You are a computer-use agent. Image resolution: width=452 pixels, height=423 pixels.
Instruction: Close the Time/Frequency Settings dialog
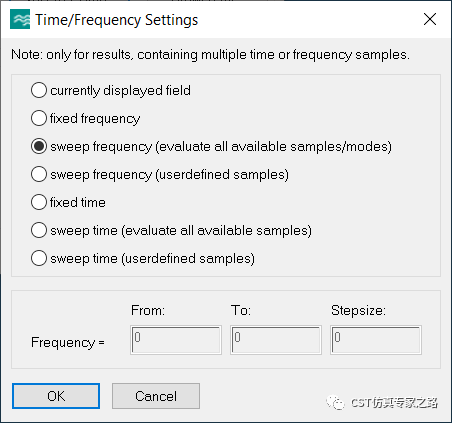pos(430,19)
